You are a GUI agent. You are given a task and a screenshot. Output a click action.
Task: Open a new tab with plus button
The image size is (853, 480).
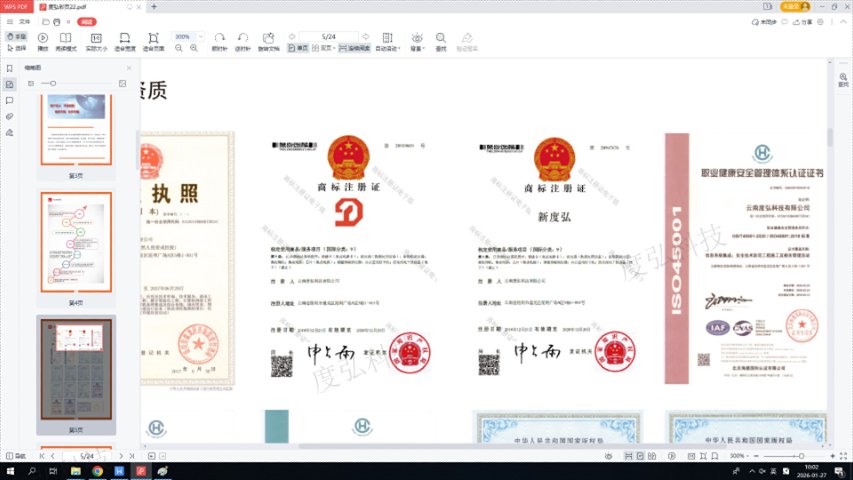pos(154,7)
